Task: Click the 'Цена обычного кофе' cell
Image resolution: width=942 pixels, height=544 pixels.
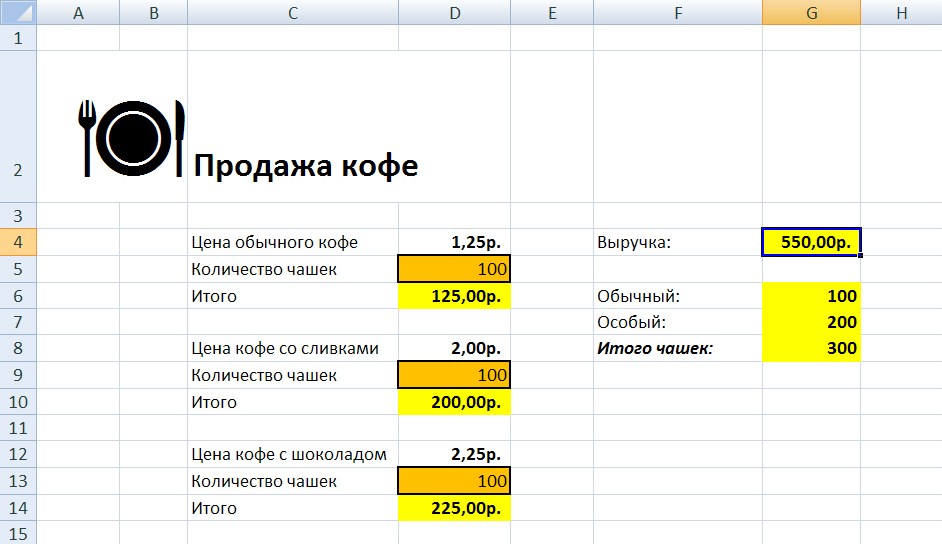Action: click(x=293, y=242)
